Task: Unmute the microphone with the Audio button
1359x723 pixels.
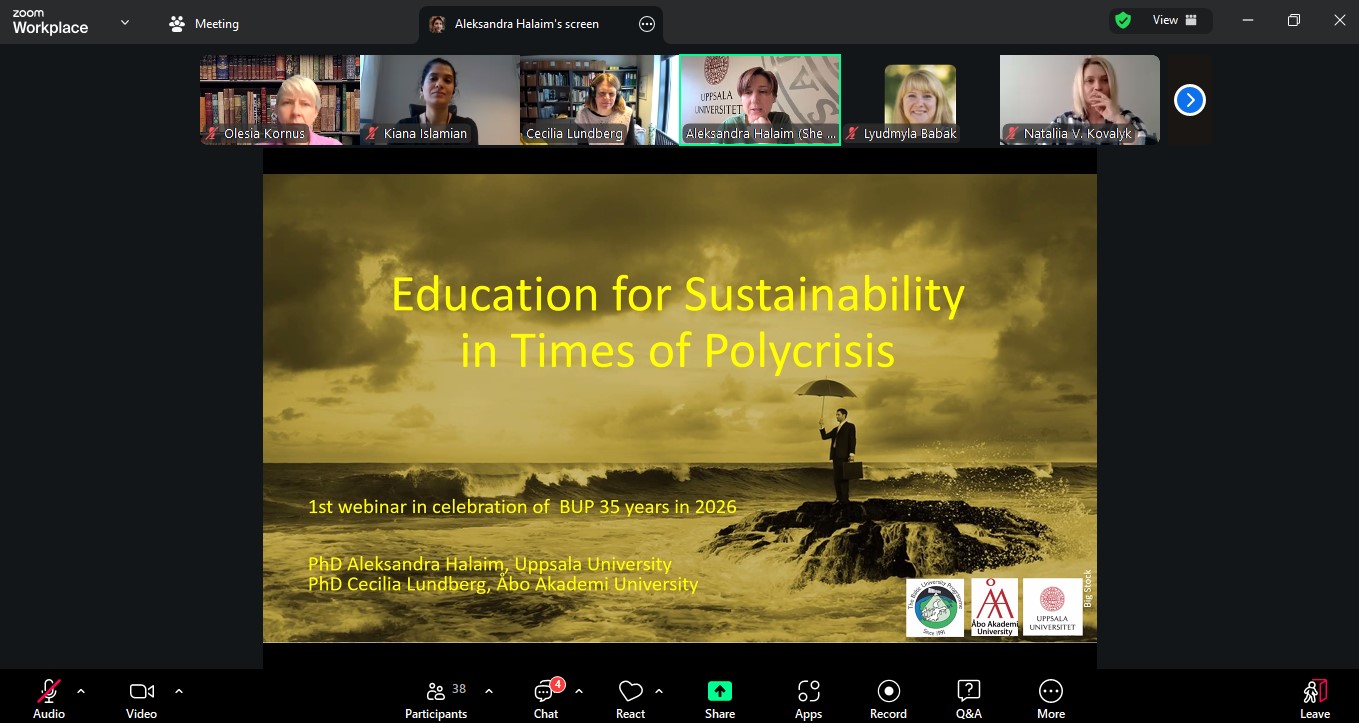Action: point(48,698)
